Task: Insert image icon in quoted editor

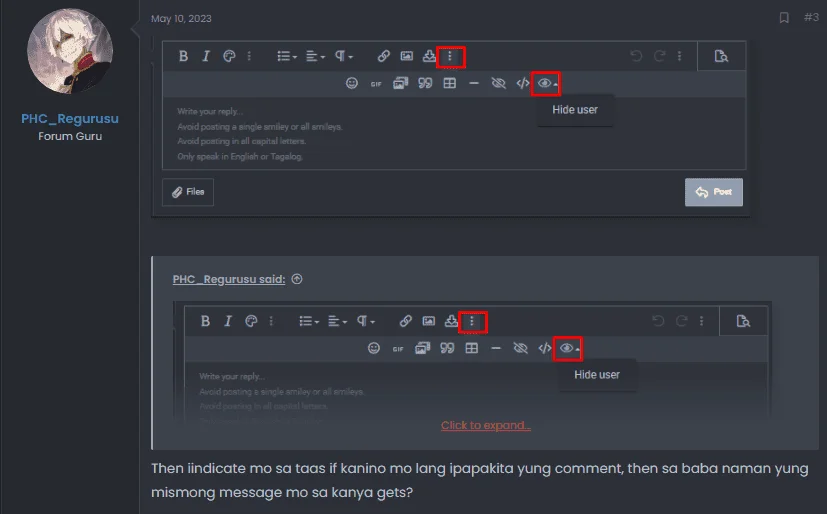Action: coord(429,321)
